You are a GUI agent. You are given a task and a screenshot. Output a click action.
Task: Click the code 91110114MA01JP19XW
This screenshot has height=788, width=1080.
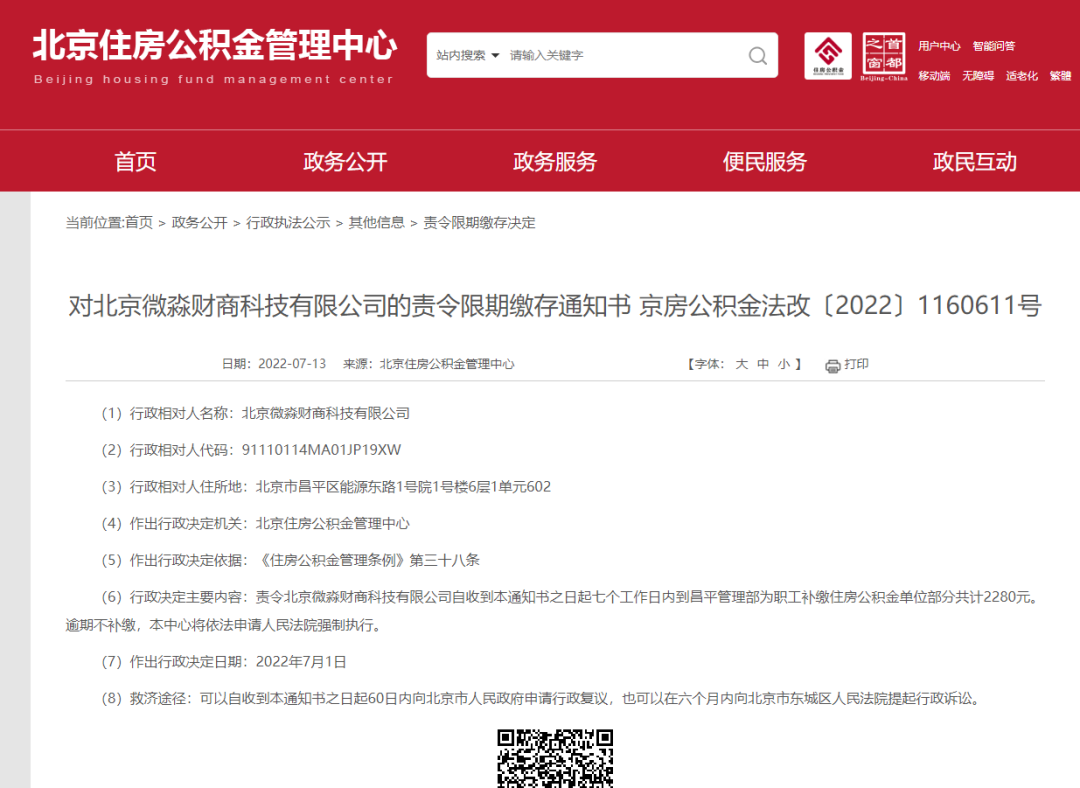coord(321,450)
